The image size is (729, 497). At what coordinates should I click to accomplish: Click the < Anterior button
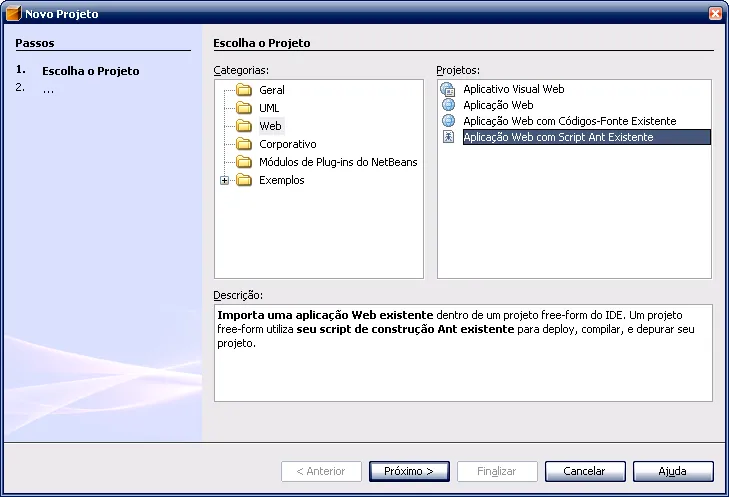321,471
